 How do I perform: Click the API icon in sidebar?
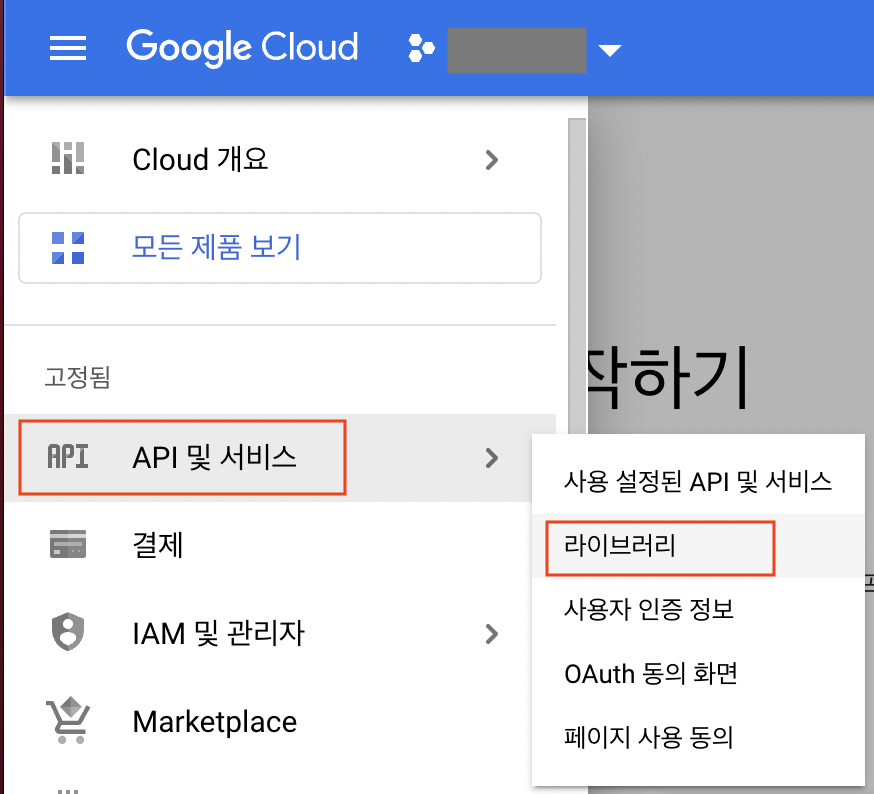(68, 457)
